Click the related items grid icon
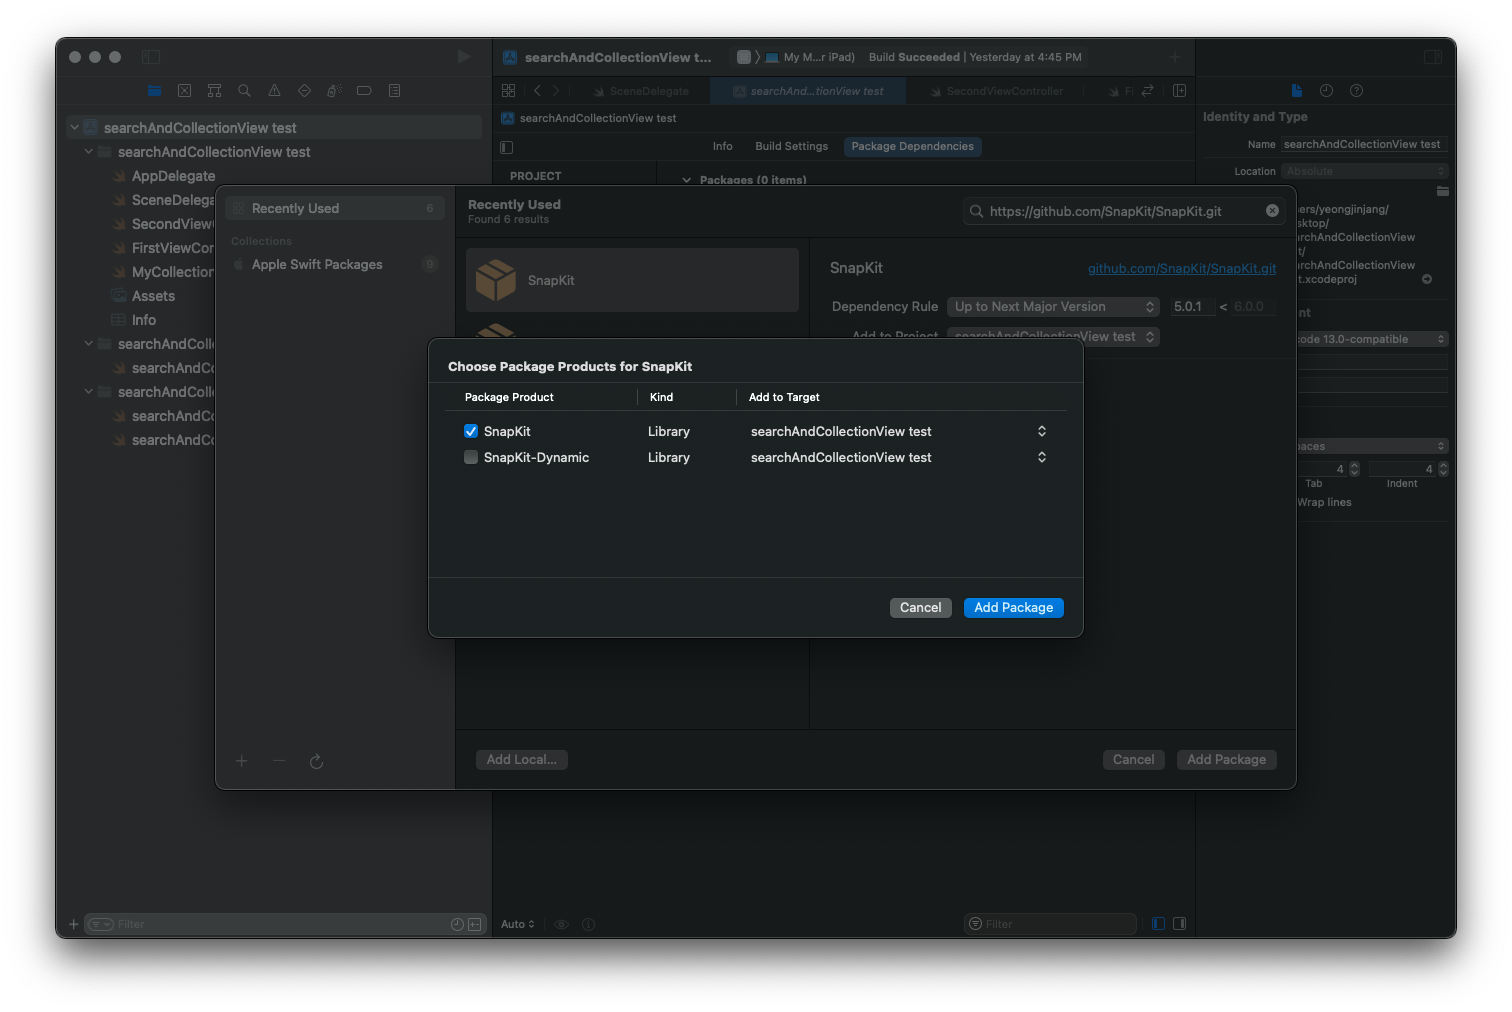This screenshot has width=1512, height=1012. (508, 90)
